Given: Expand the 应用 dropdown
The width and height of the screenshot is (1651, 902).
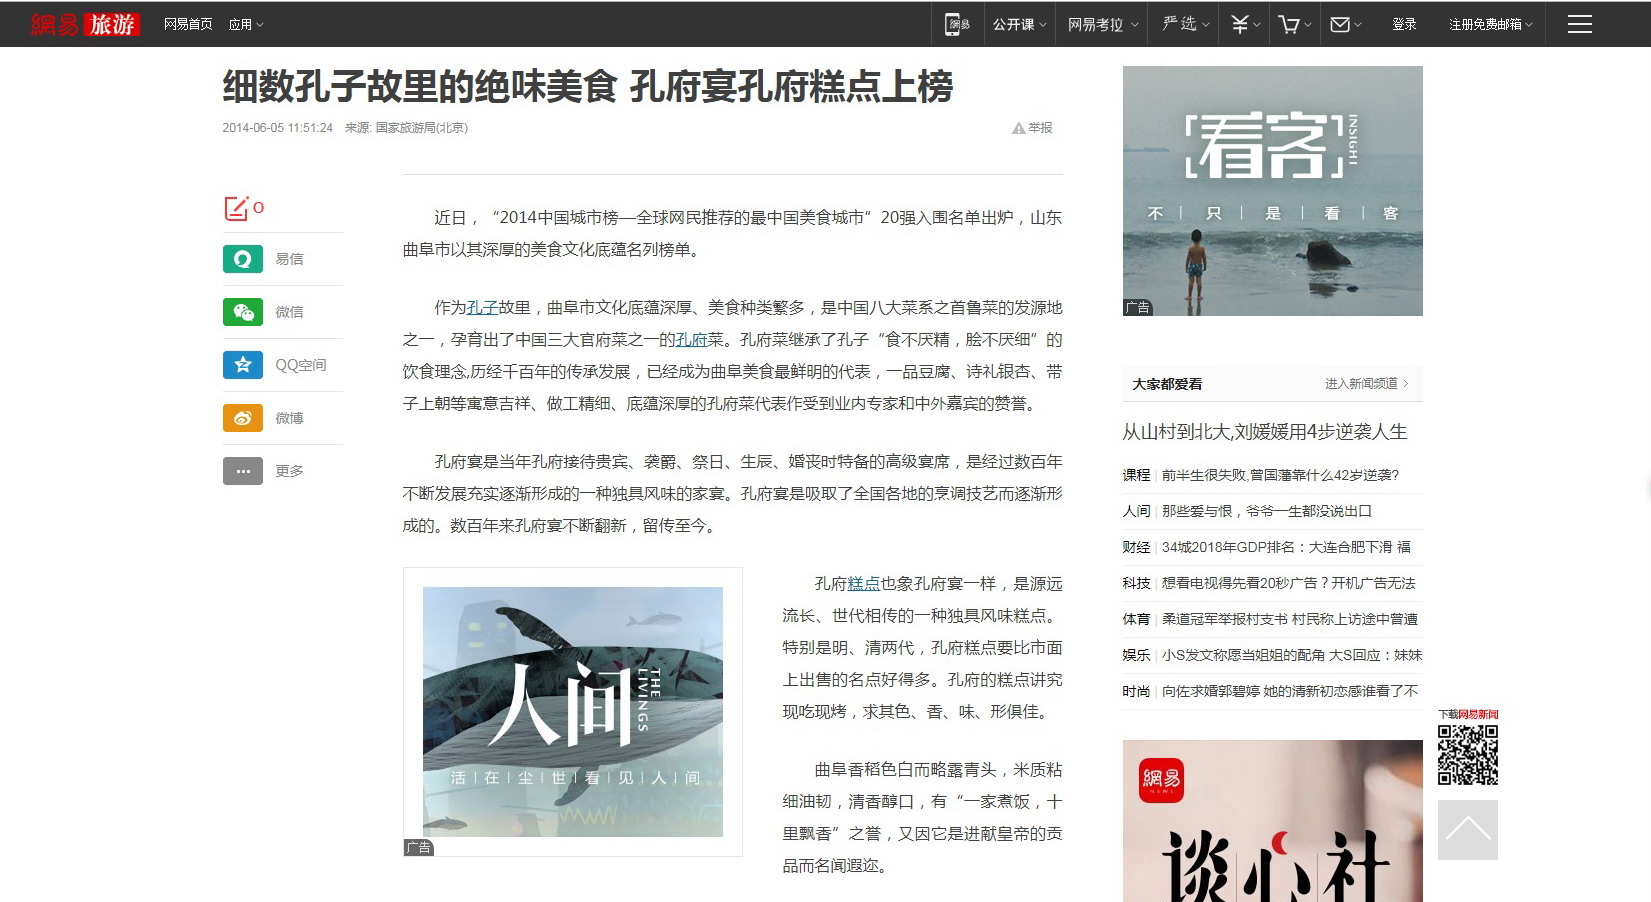Looking at the screenshot, I should [x=245, y=24].
